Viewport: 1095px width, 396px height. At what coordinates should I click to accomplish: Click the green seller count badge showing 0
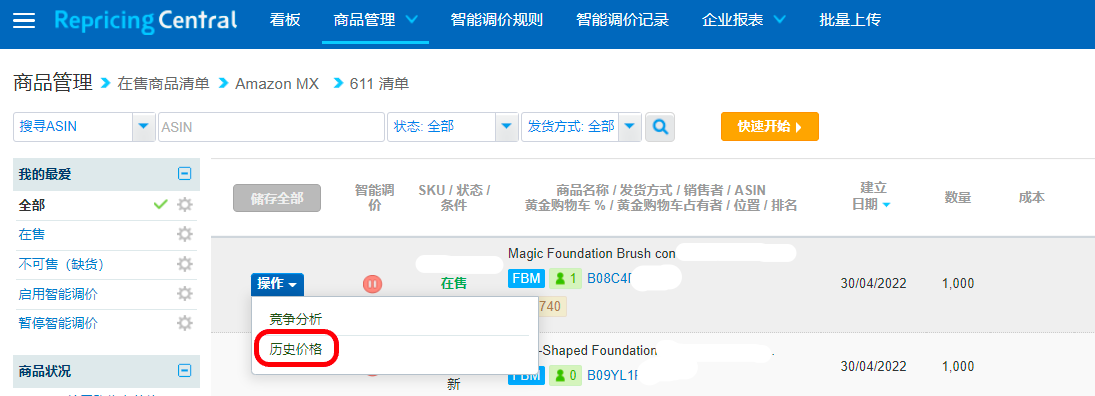coord(565,376)
